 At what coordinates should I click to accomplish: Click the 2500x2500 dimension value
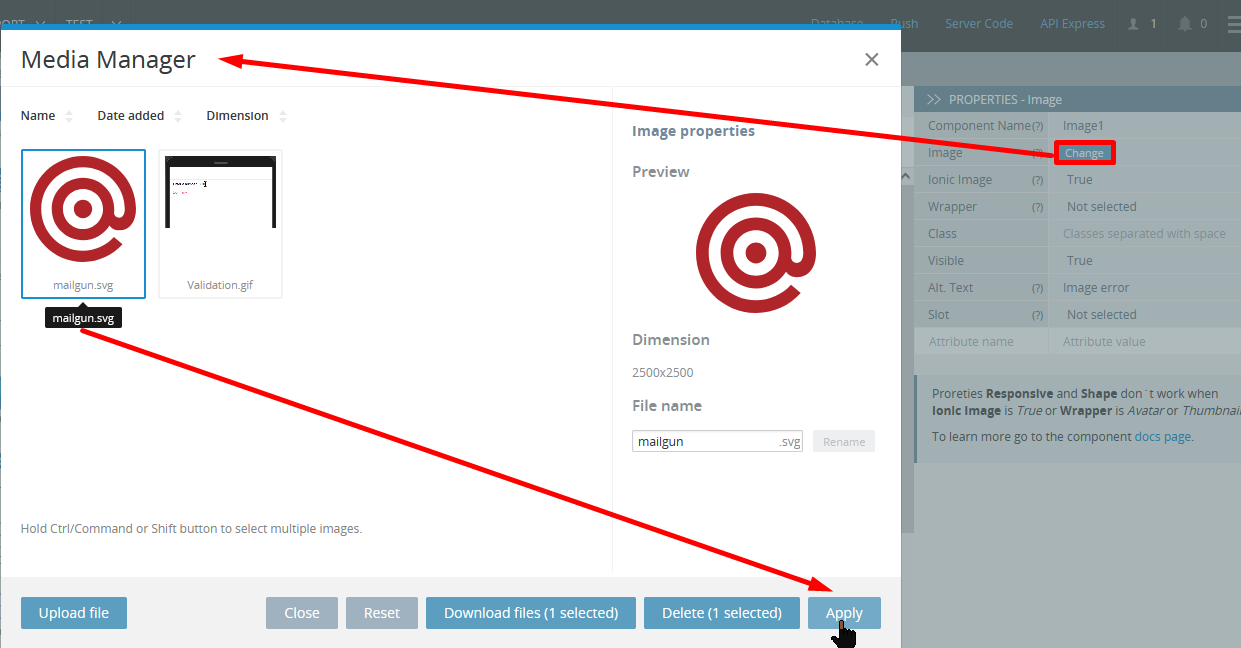662,373
